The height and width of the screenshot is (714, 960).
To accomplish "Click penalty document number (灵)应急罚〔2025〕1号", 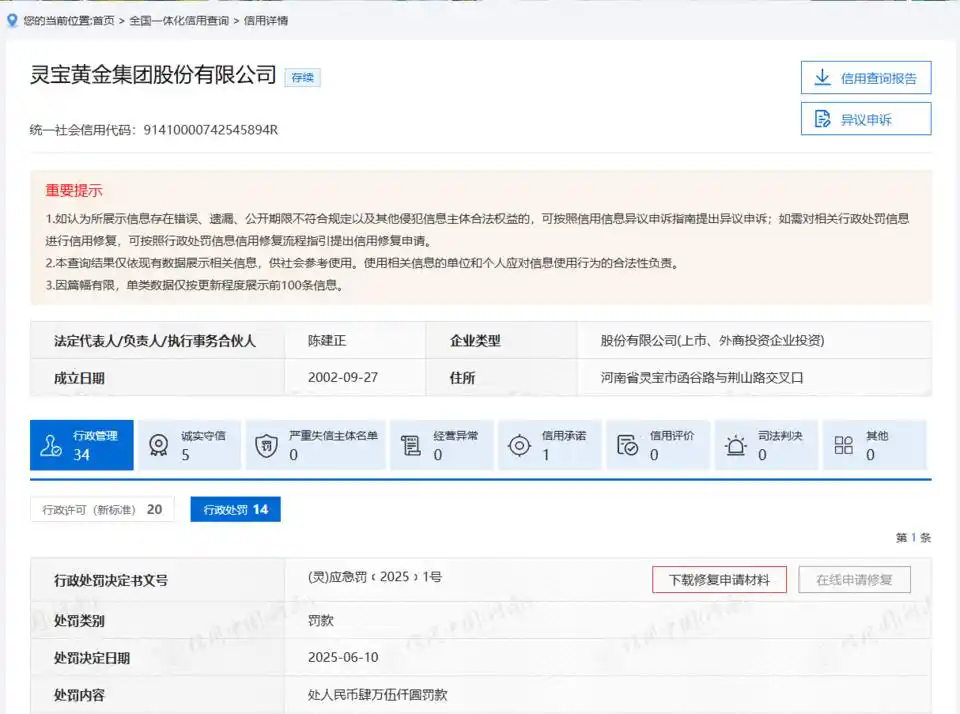I will [375, 577].
